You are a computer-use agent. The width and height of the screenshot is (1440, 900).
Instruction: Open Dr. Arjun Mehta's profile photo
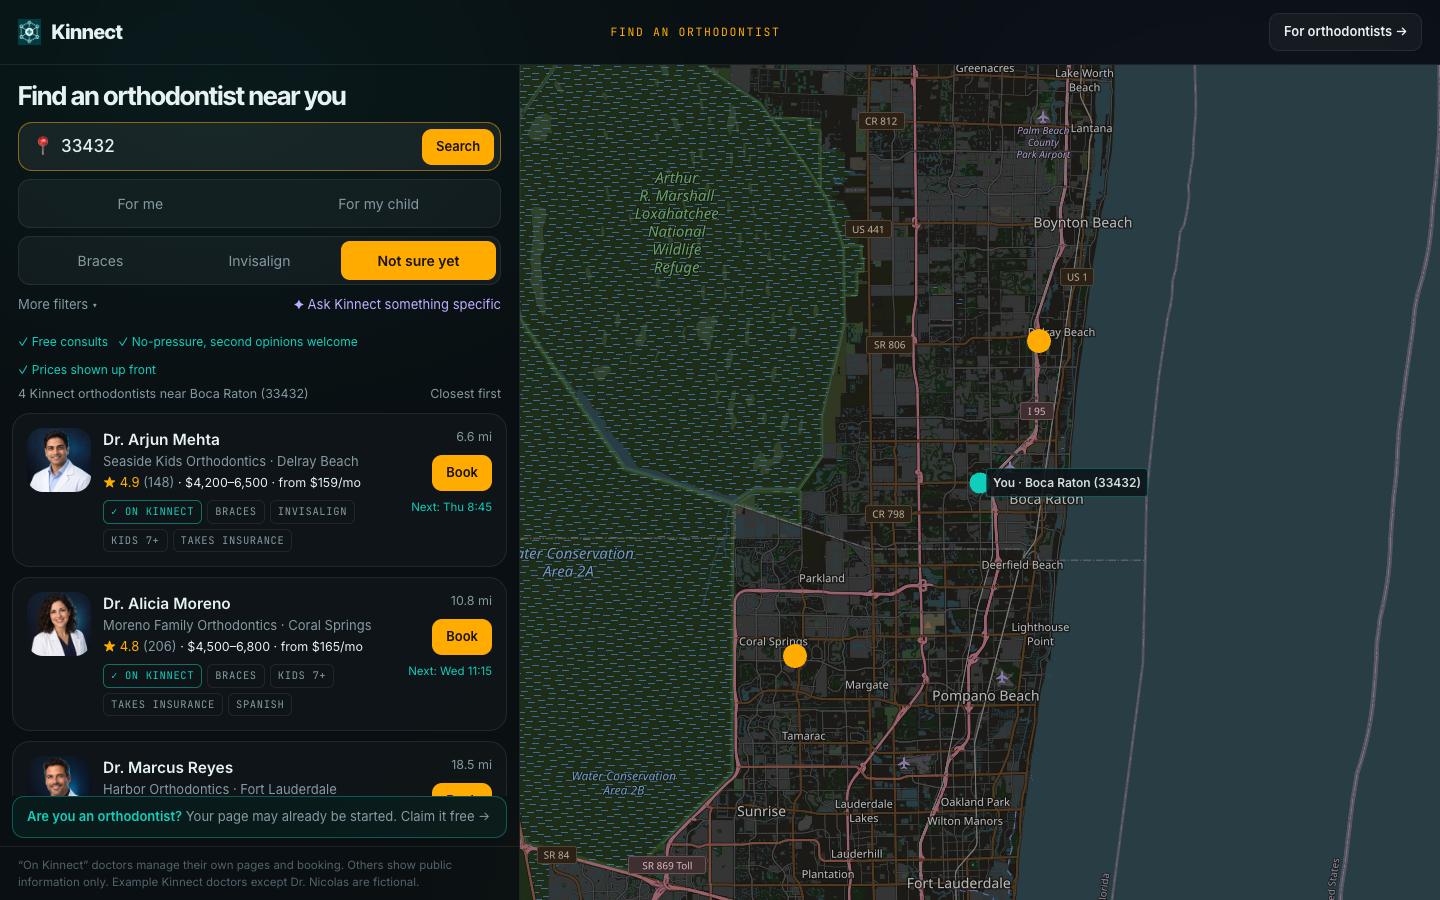tap(59, 460)
